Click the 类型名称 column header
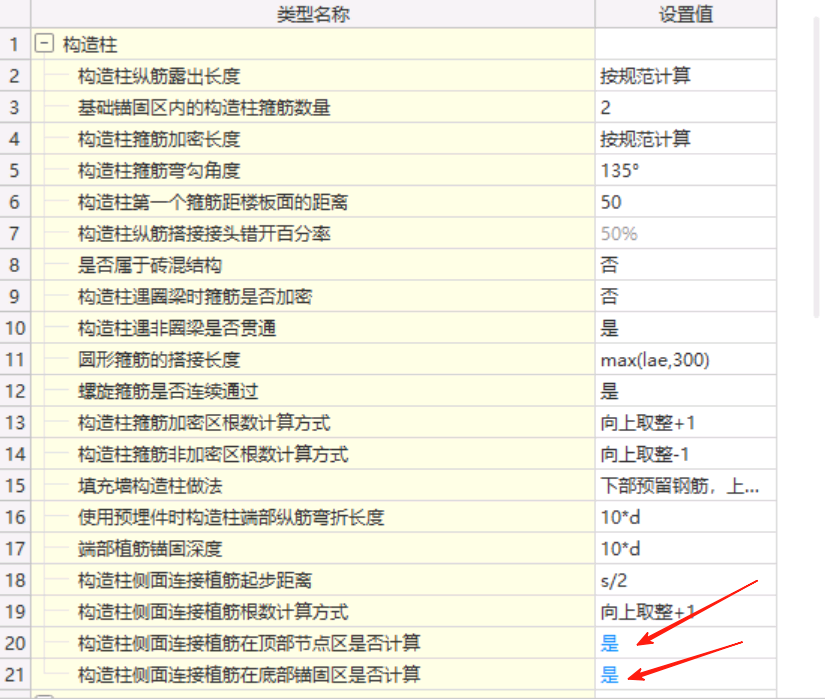Image resolution: width=825 pixels, height=699 pixels. click(x=313, y=14)
